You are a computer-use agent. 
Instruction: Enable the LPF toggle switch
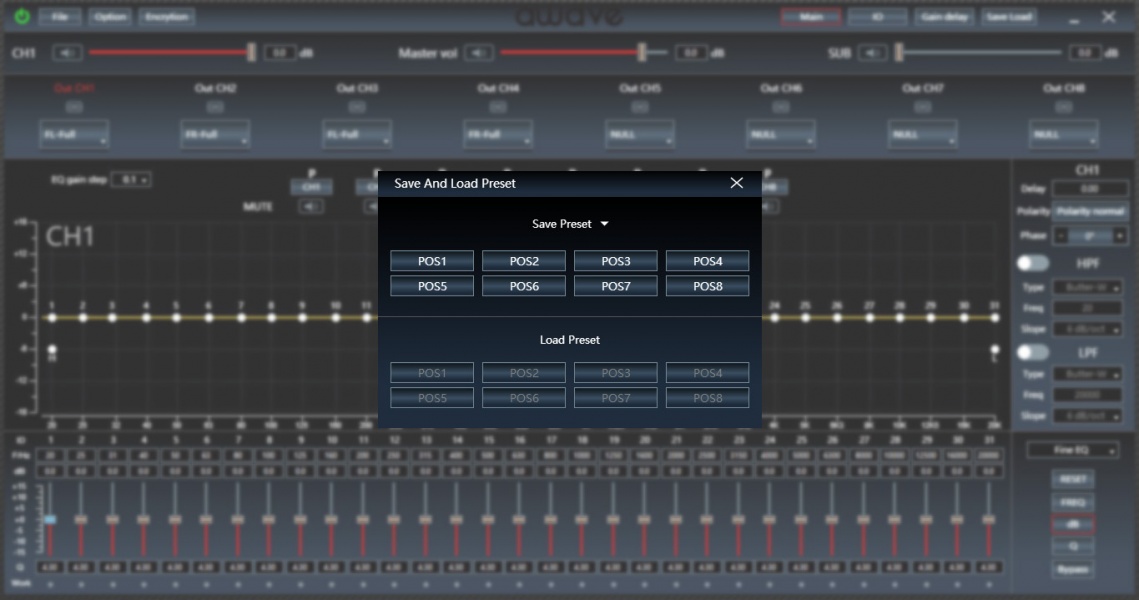1033,352
